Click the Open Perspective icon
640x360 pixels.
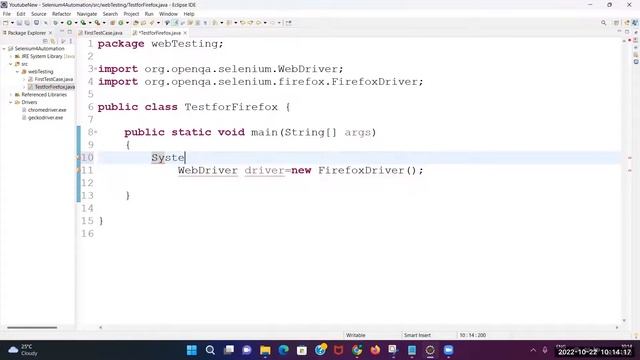[x=616, y=23]
